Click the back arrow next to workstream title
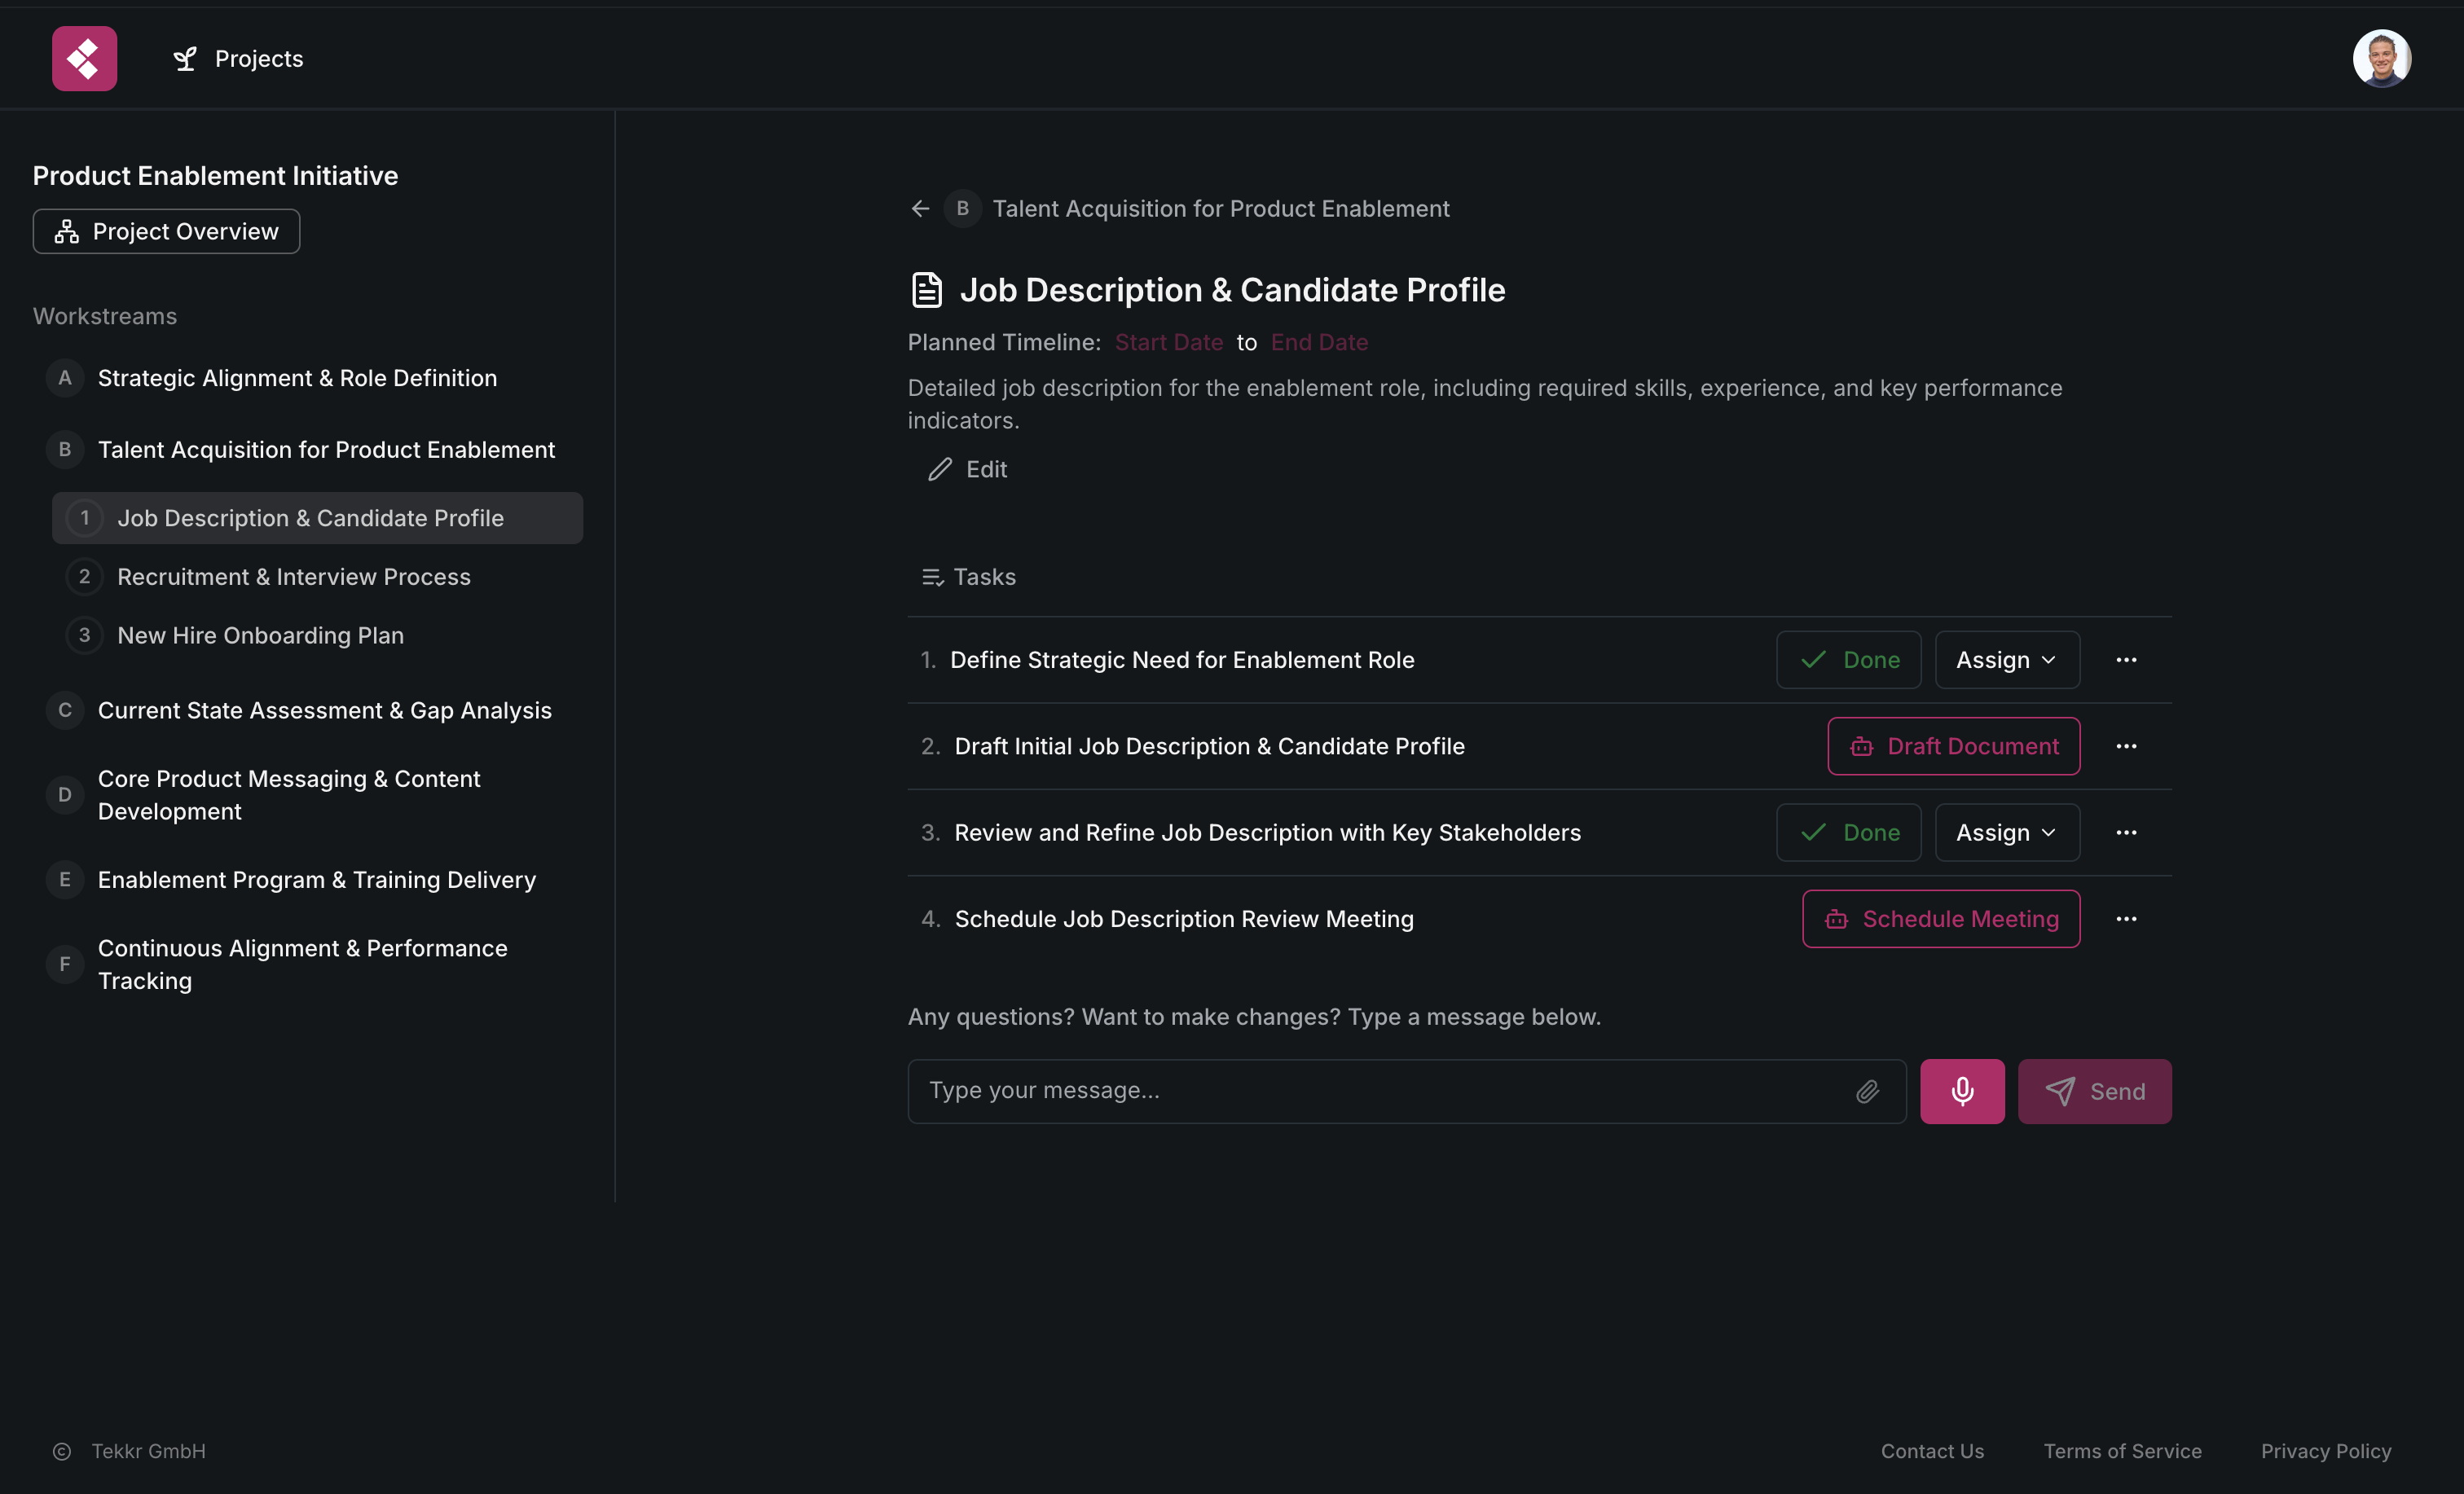The width and height of the screenshot is (2464, 1494). pyautogui.click(x=919, y=208)
